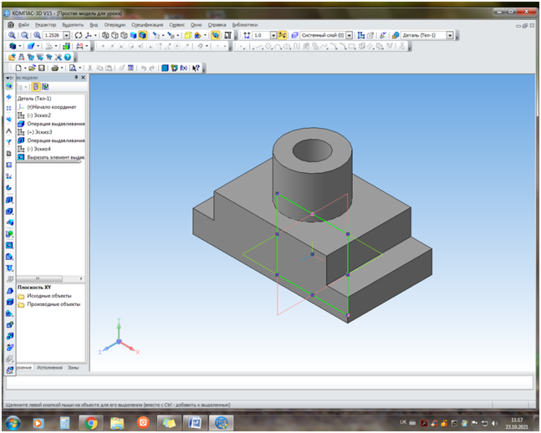Click the layers icon beside layer field
The width and height of the screenshot is (541, 433).
pos(294,35)
